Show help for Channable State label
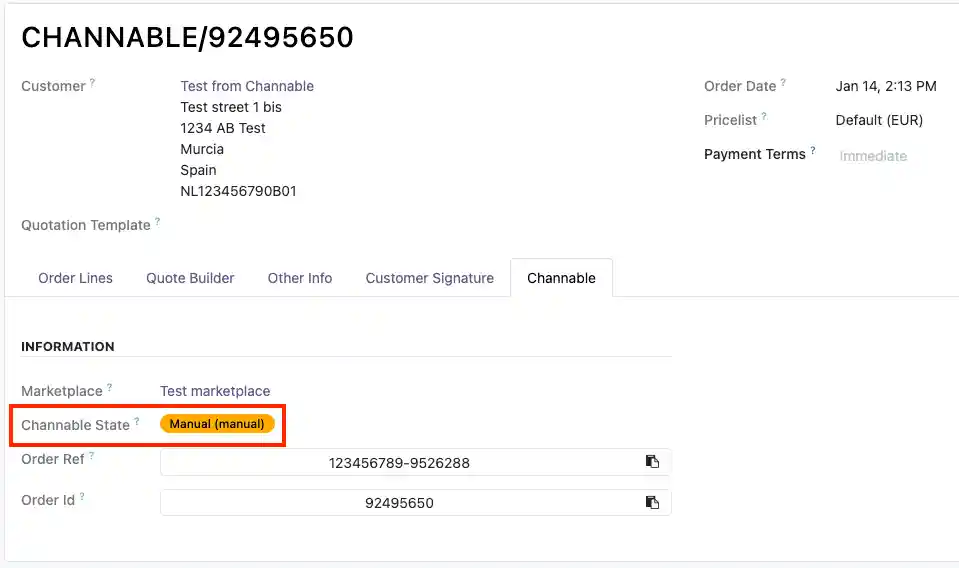The image size is (959, 568). [x=137, y=422]
